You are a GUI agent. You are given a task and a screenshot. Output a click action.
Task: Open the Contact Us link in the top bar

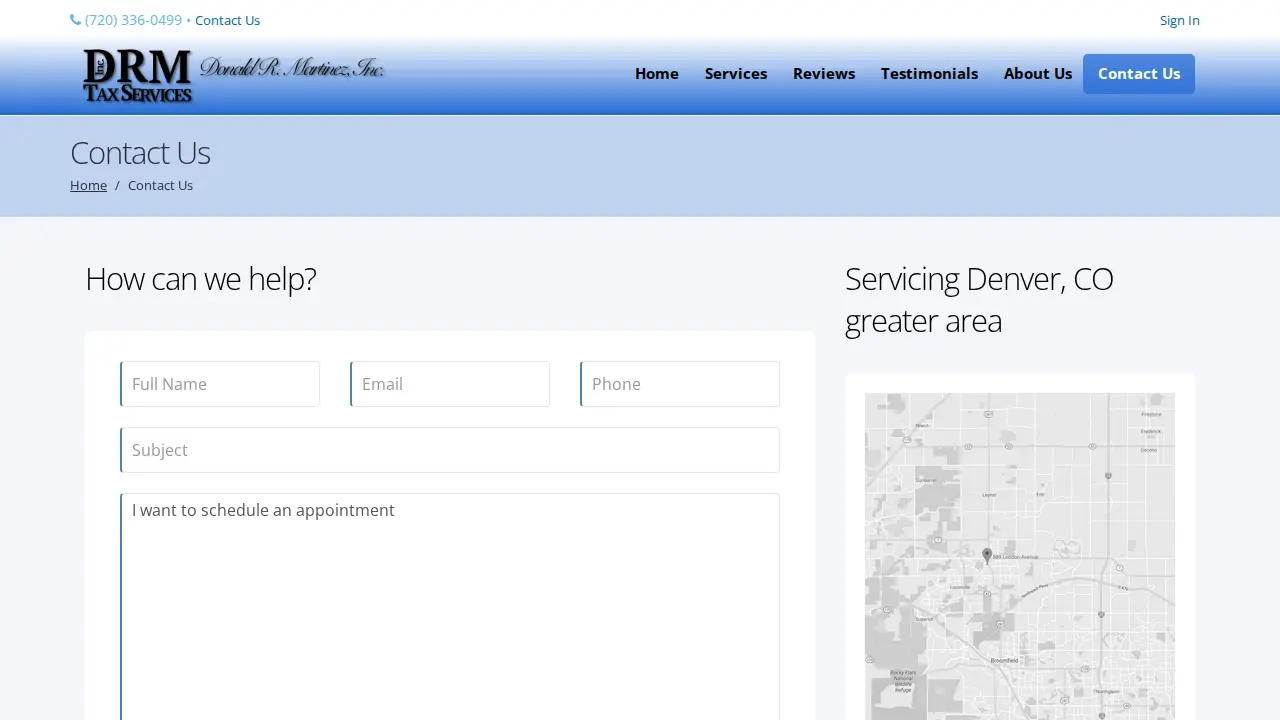[227, 20]
